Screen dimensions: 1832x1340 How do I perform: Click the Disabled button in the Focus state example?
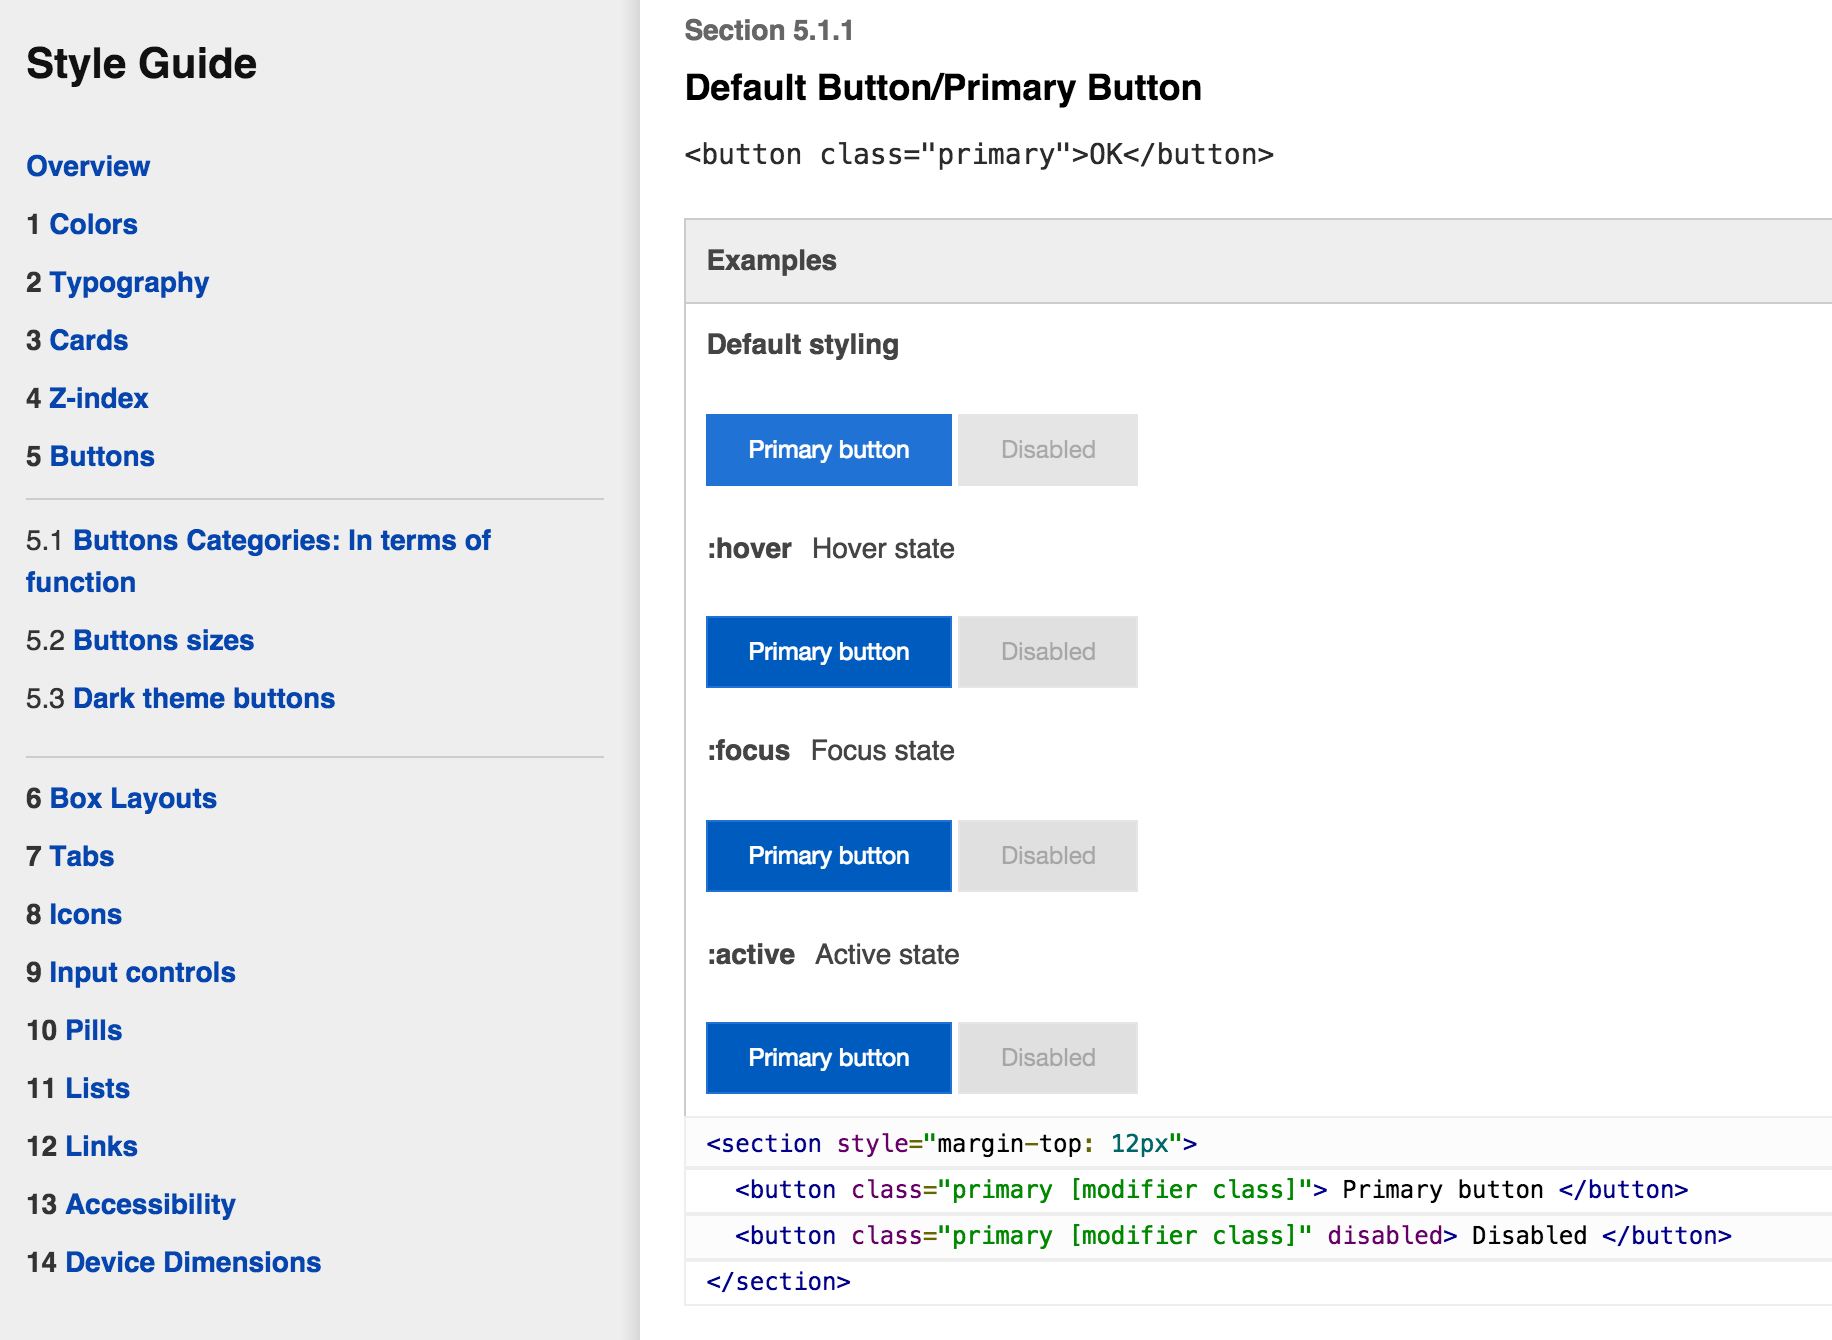point(1048,856)
